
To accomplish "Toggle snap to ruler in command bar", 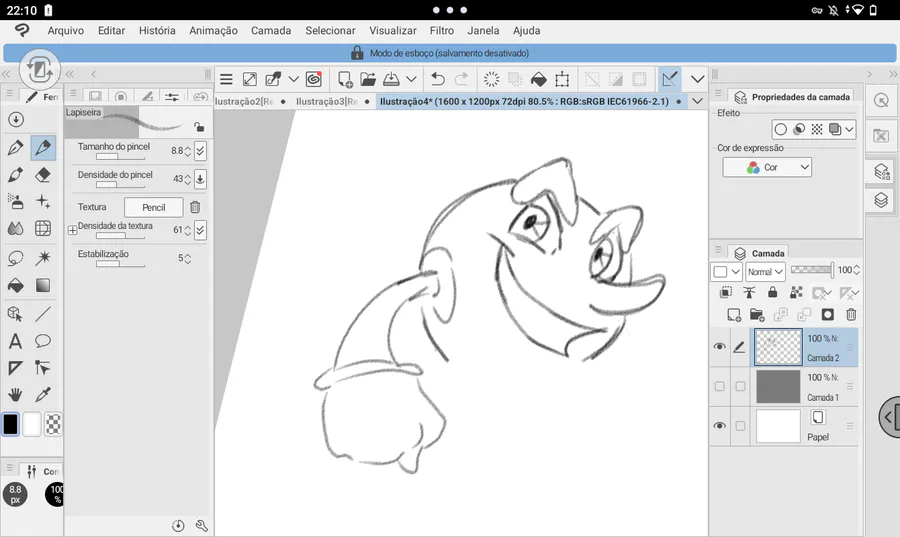I will 669,79.
